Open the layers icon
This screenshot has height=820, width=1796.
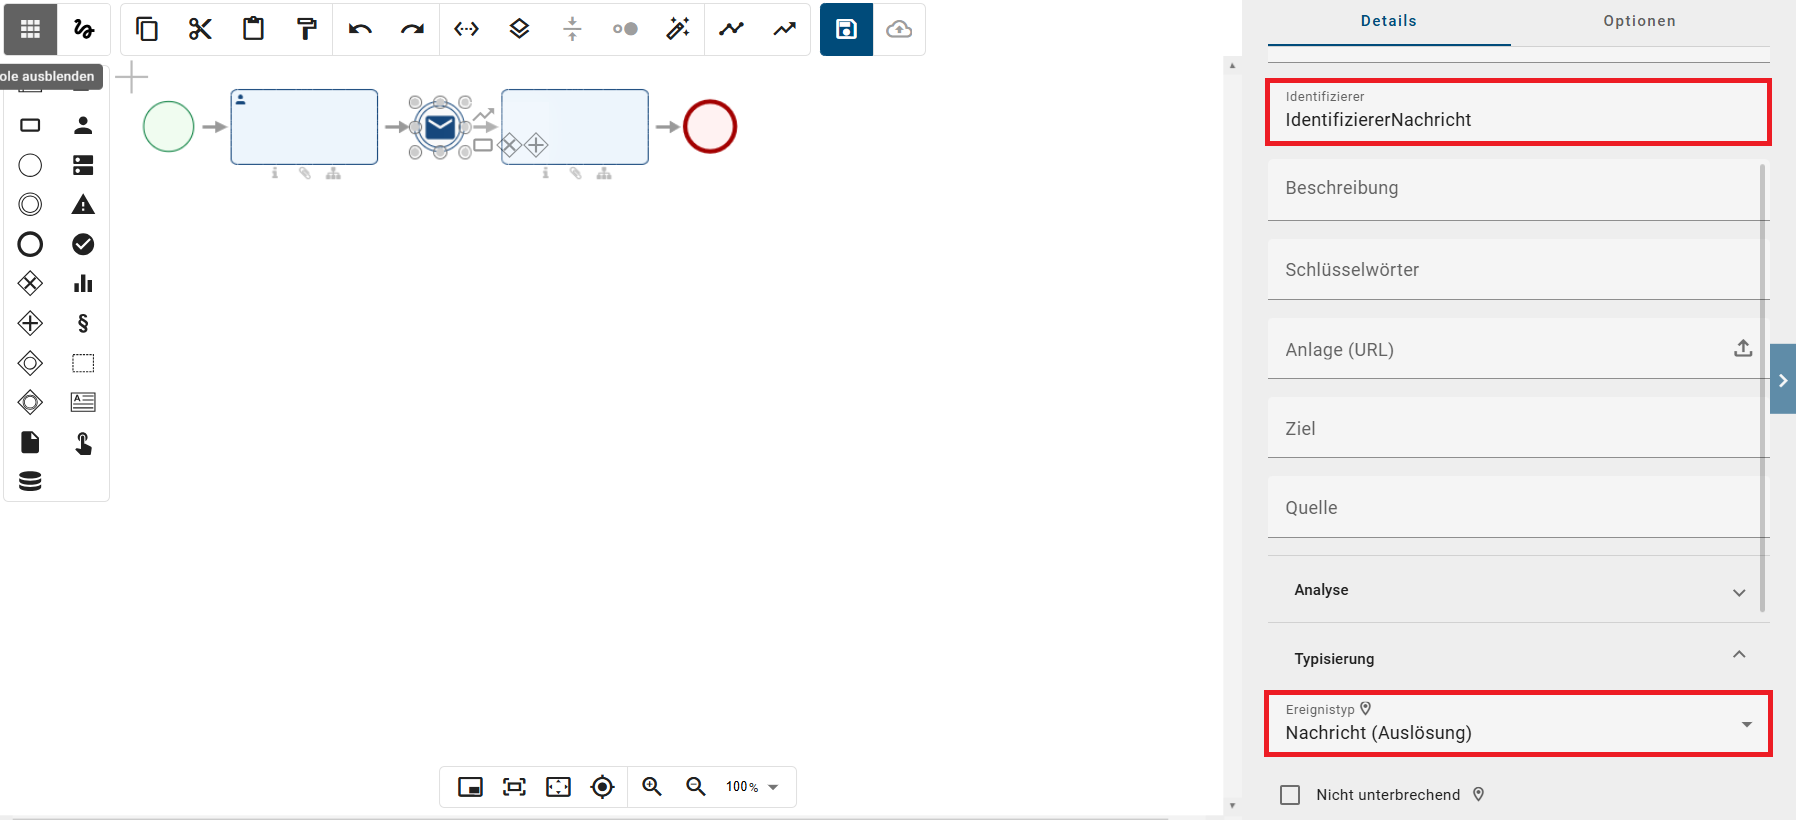[519, 29]
